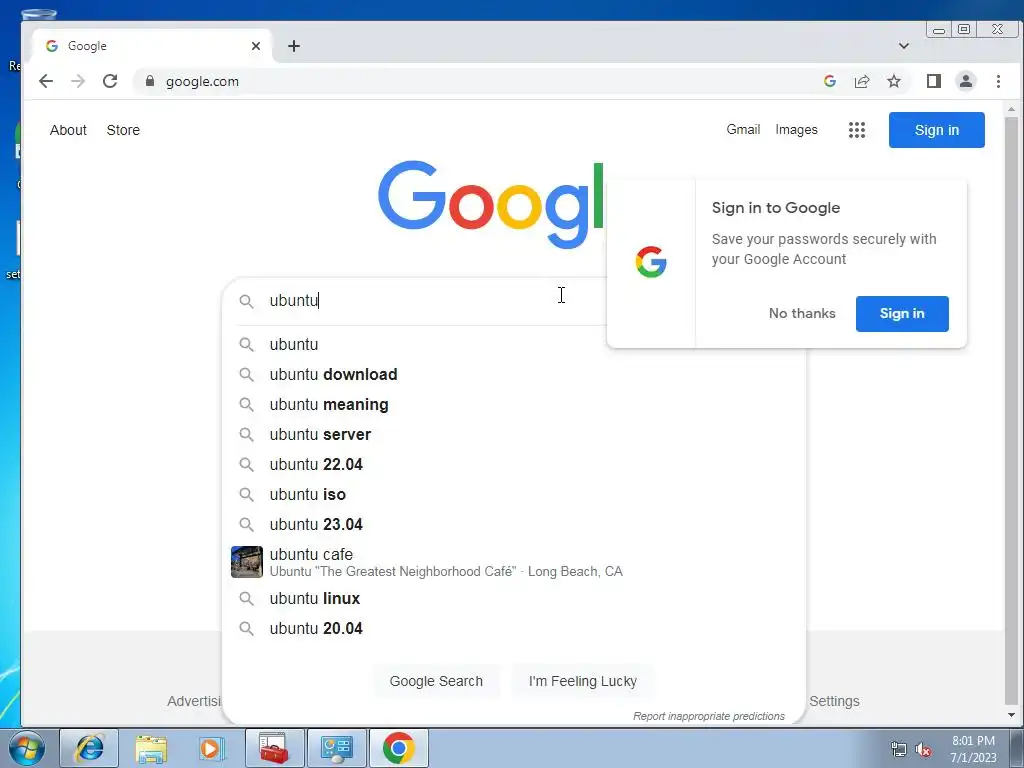
Task: Click the browser forward arrow
Action: click(x=78, y=81)
